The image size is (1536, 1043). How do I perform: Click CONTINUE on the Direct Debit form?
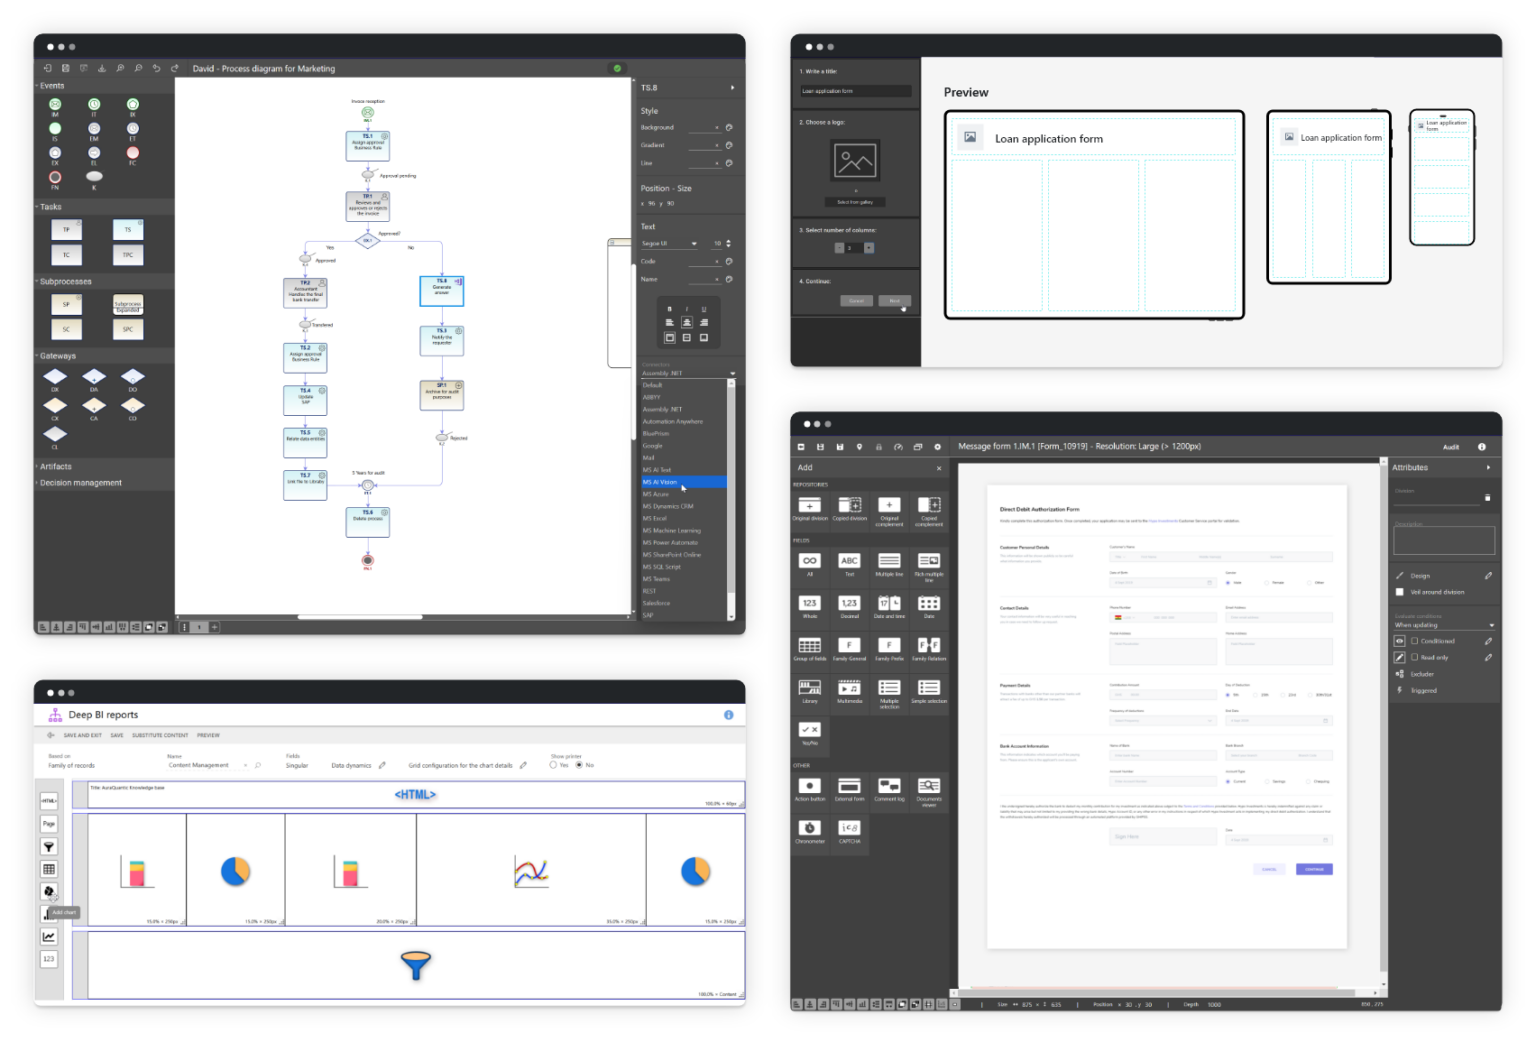[1314, 869]
